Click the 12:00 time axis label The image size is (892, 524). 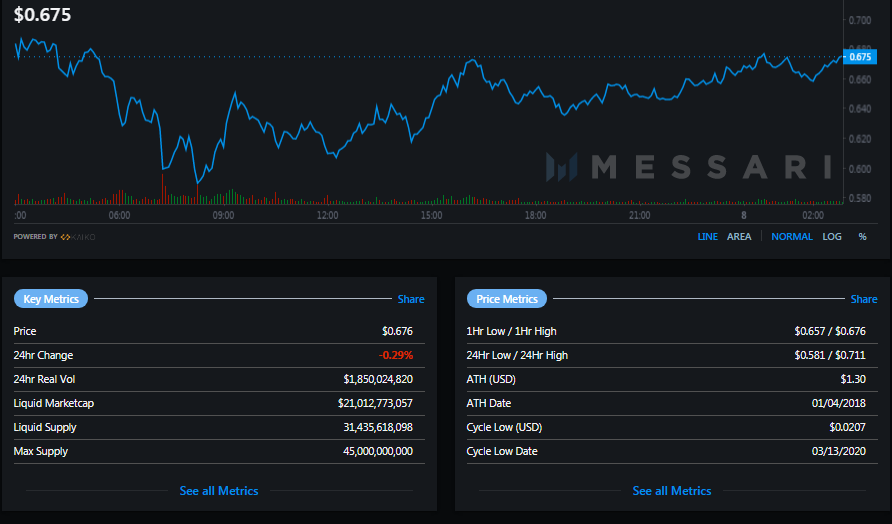click(328, 215)
